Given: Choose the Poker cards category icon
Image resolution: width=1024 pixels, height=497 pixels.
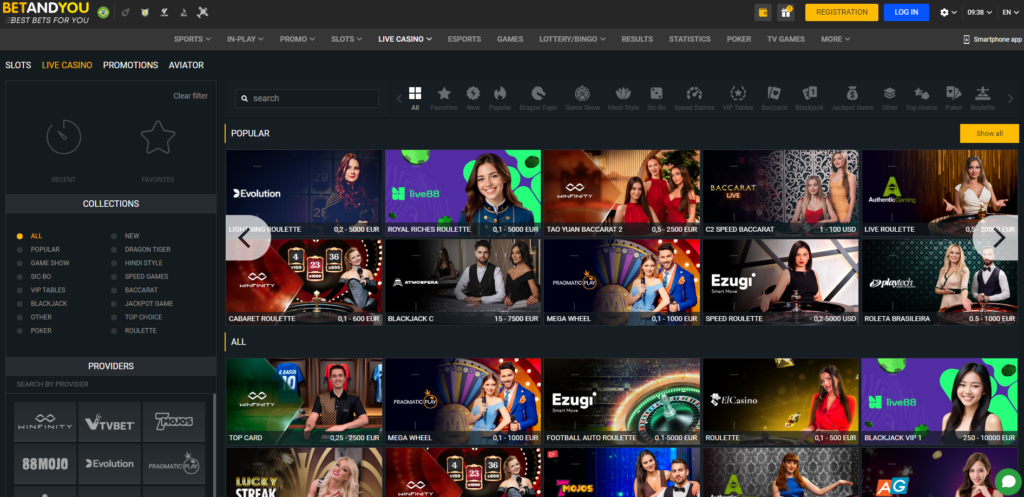Looking at the screenshot, I should tap(953, 93).
